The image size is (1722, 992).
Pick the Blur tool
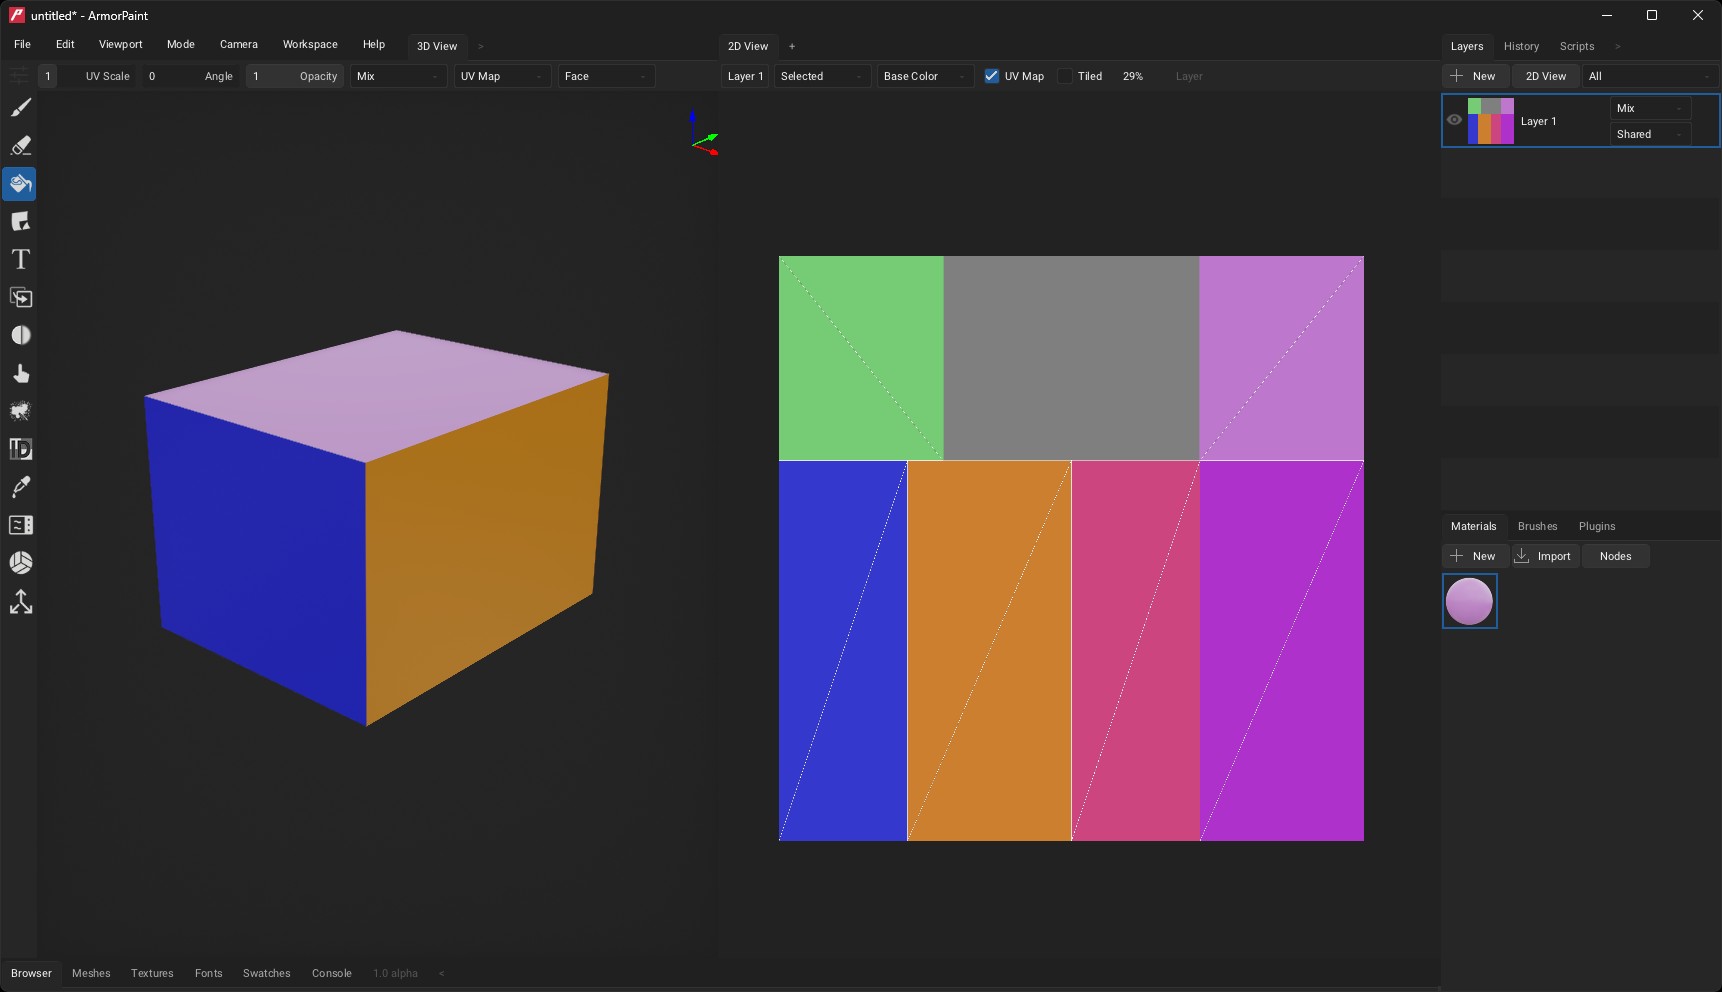(20, 336)
